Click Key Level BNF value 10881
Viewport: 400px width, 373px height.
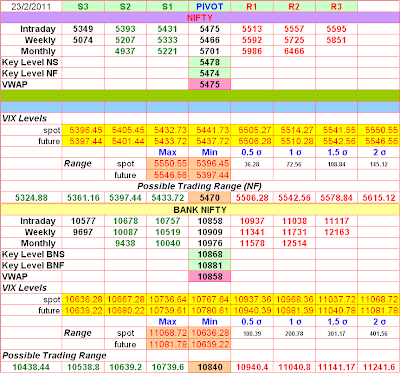click(210, 265)
